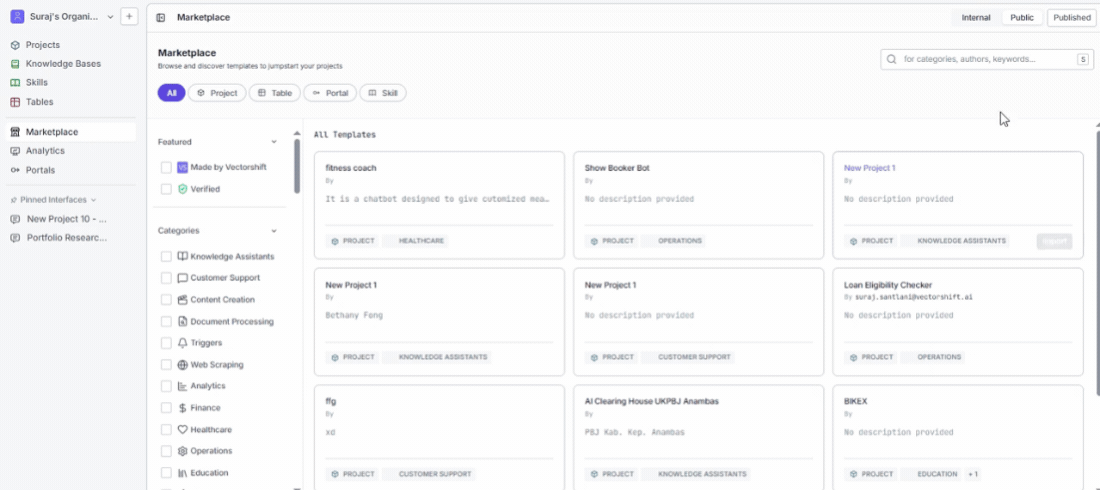
Task: Open Projects in the sidebar
Action: pos(43,45)
